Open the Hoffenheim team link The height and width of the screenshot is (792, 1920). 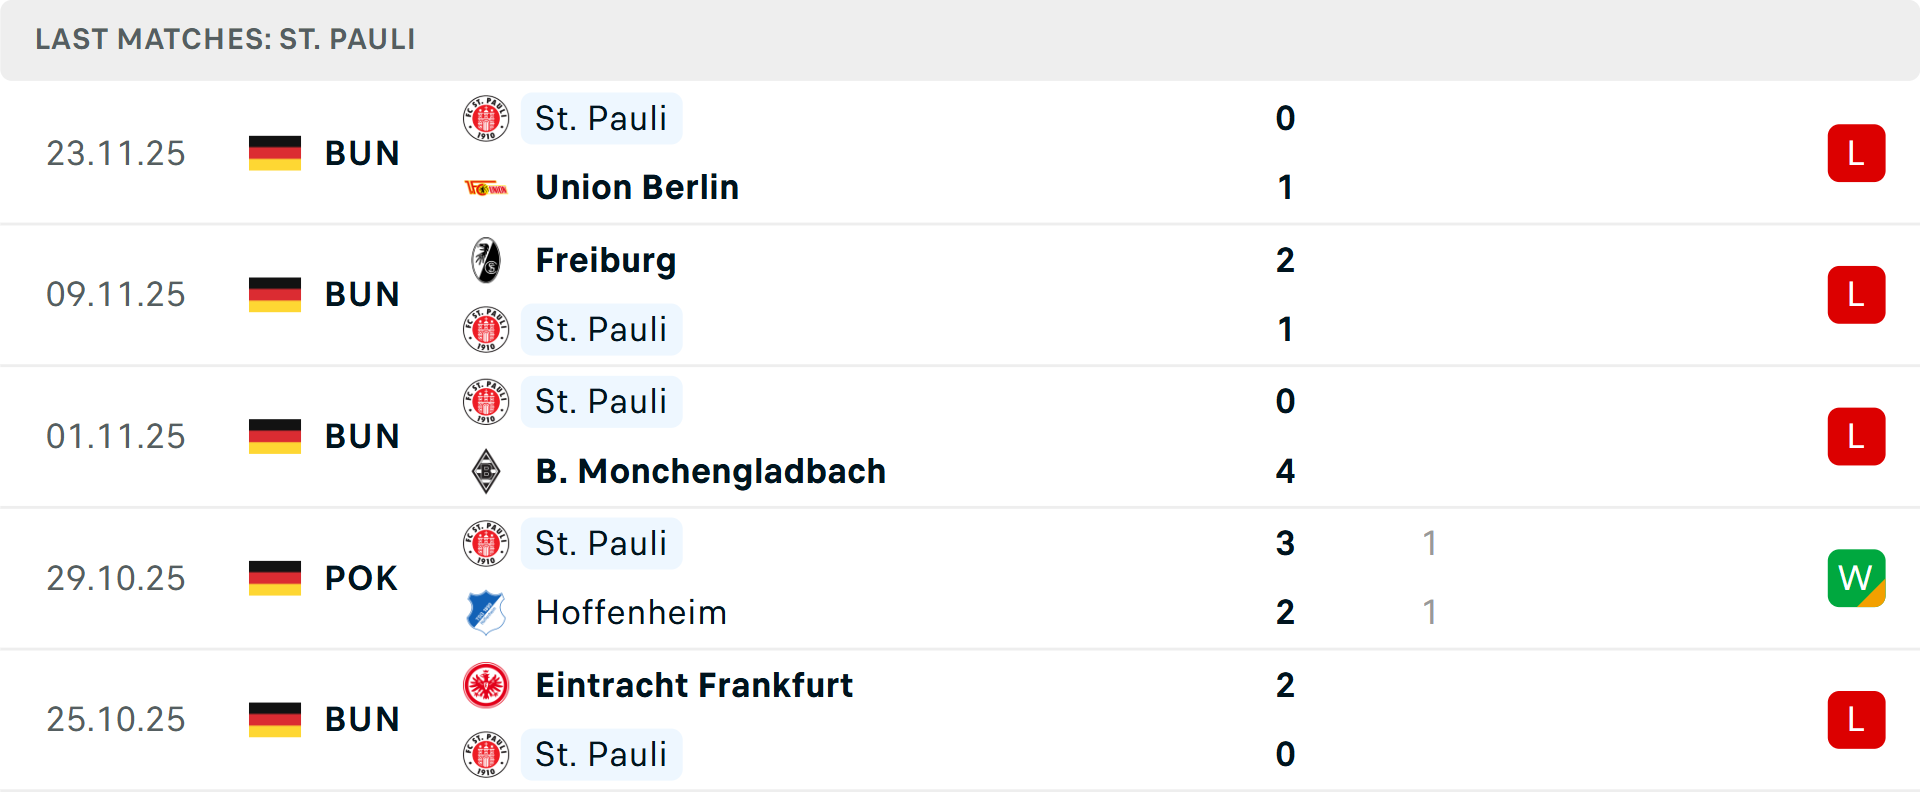(631, 612)
